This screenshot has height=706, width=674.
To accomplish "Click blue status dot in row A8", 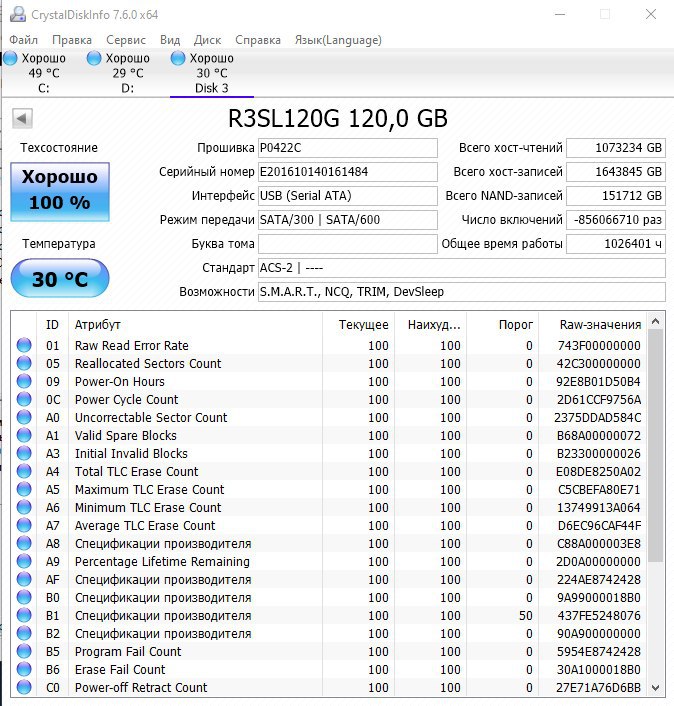I will click(x=24, y=543).
